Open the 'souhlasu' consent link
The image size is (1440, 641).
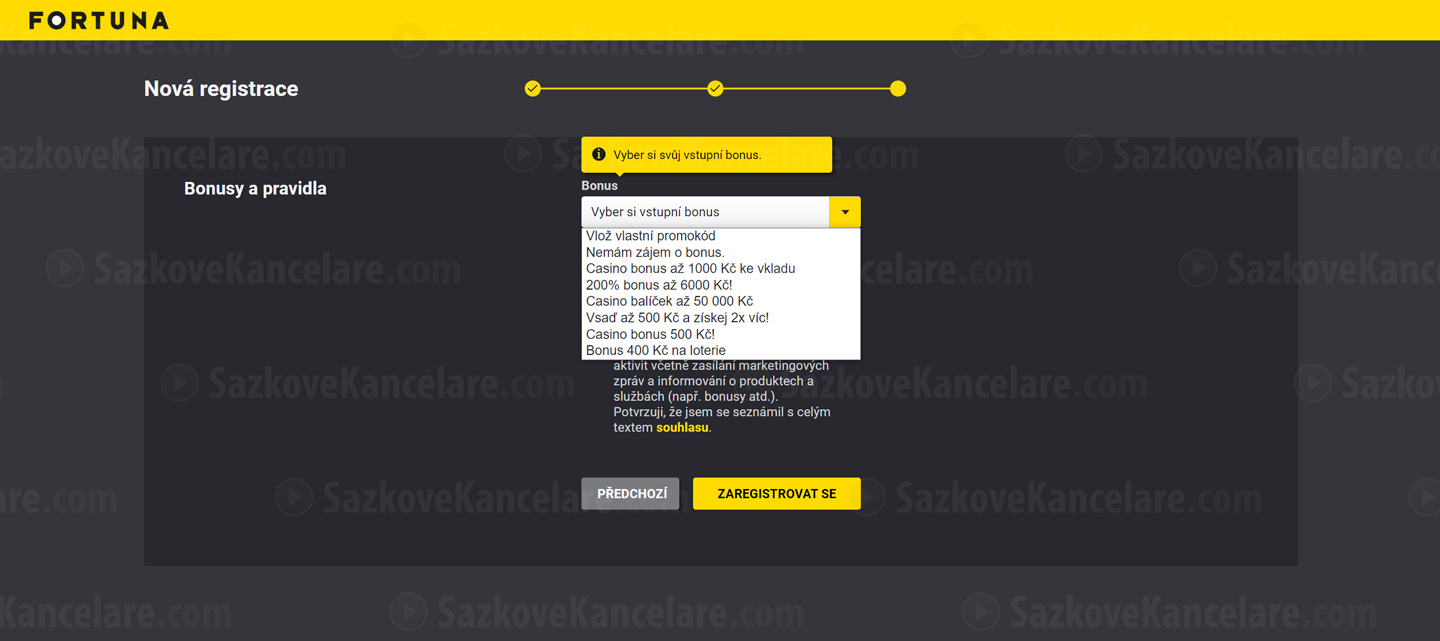pos(682,427)
